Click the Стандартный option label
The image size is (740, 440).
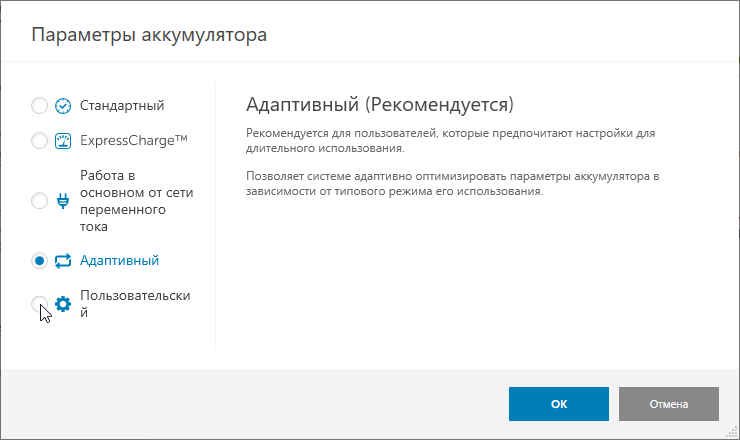pos(122,105)
